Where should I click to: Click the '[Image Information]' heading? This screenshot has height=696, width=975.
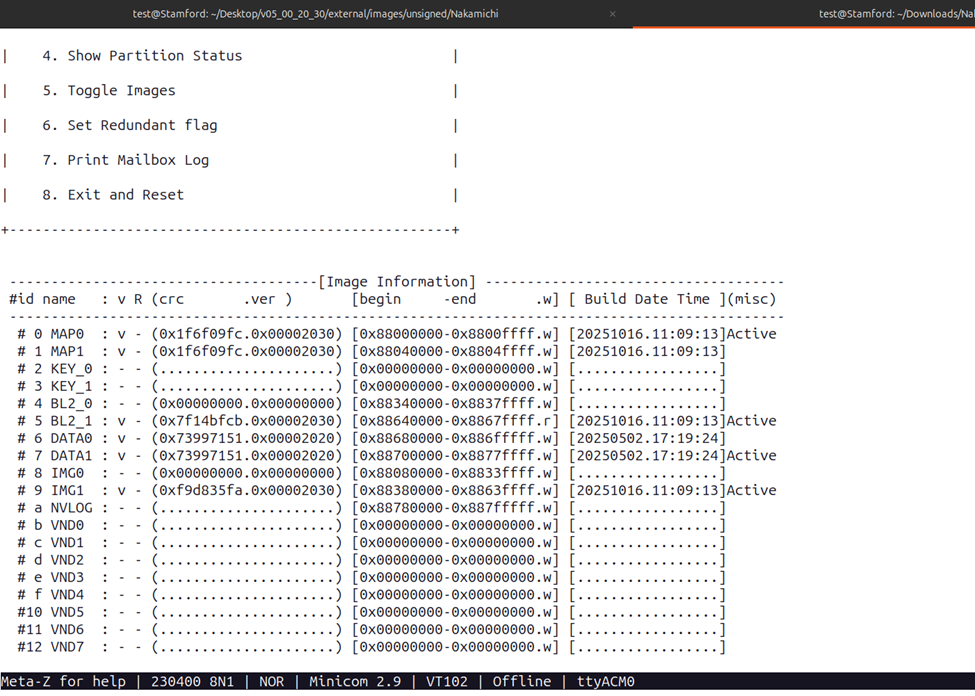pyautogui.click(x=397, y=282)
